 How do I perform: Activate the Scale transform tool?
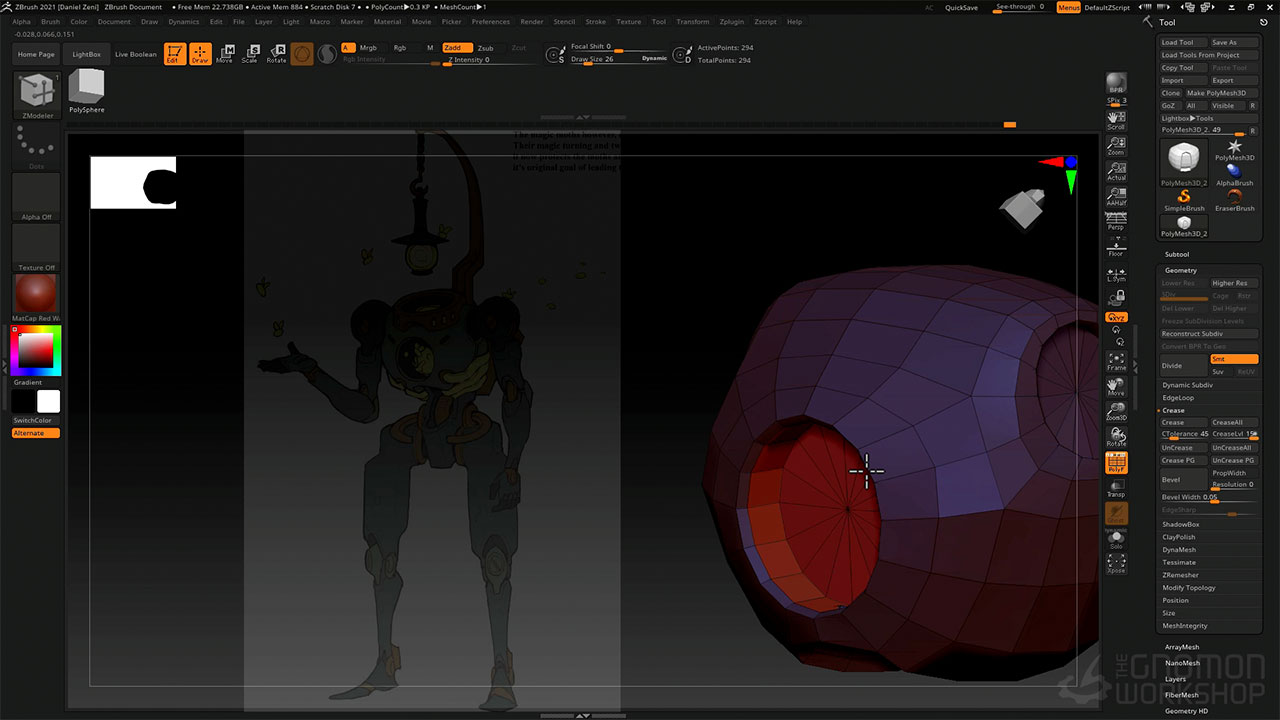tap(251, 54)
